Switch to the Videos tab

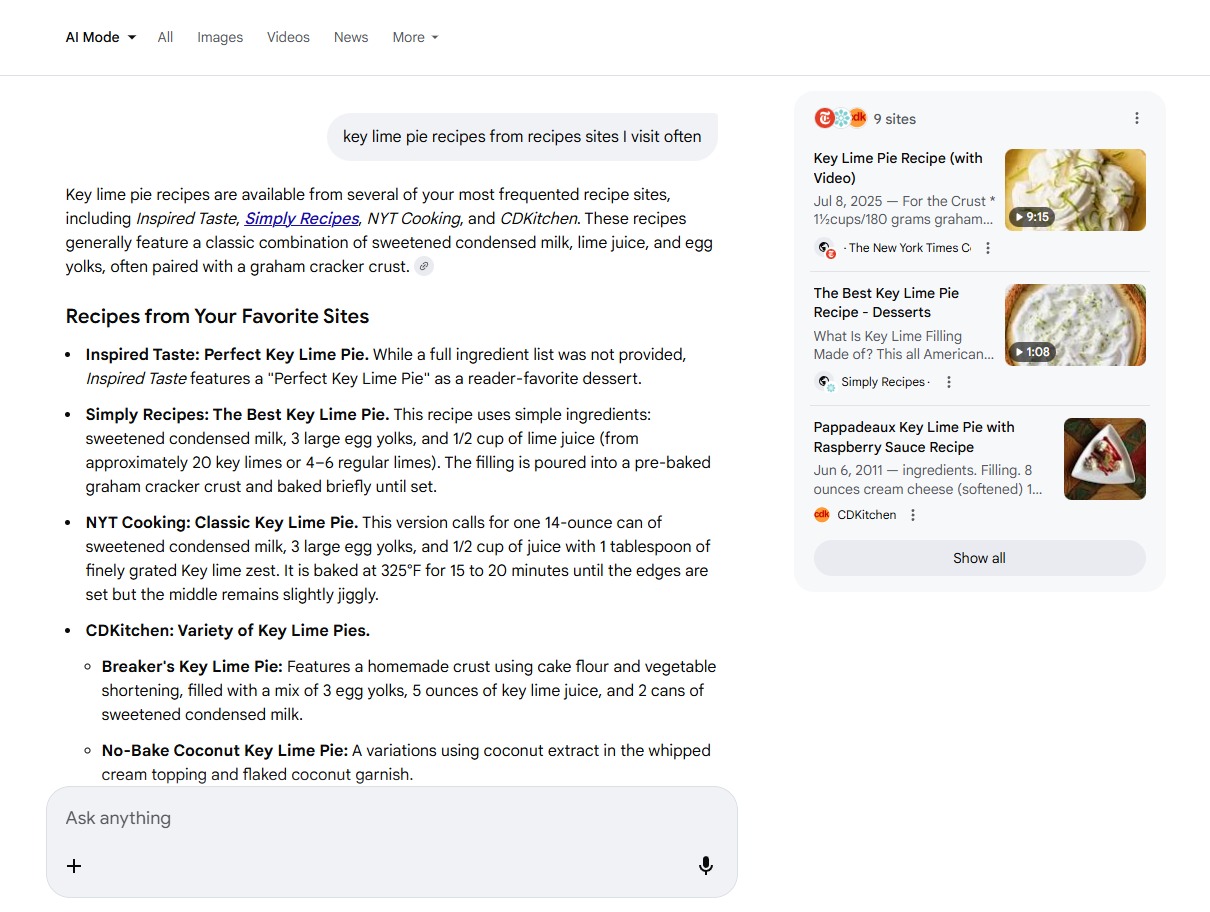point(288,37)
